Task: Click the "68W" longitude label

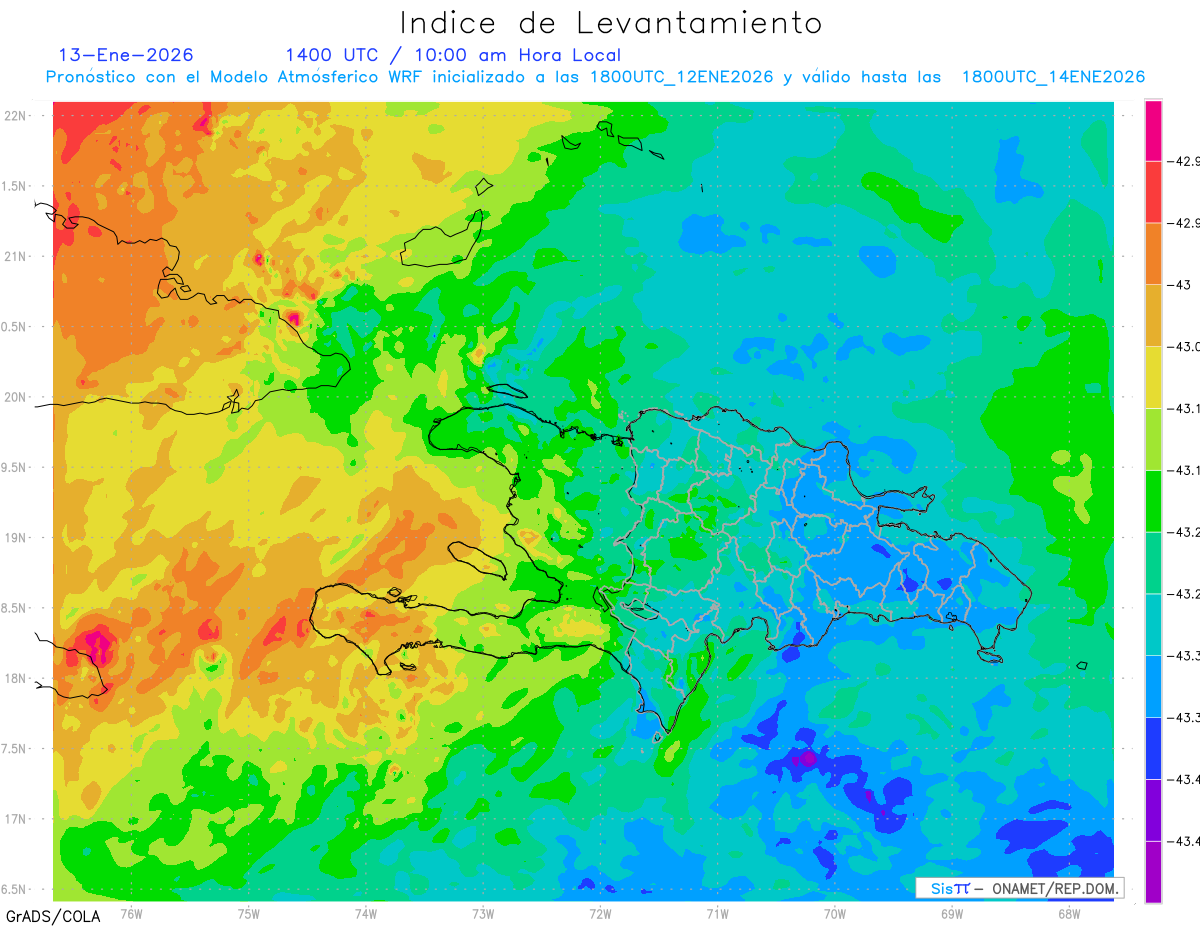Action: coord(1069,913)
